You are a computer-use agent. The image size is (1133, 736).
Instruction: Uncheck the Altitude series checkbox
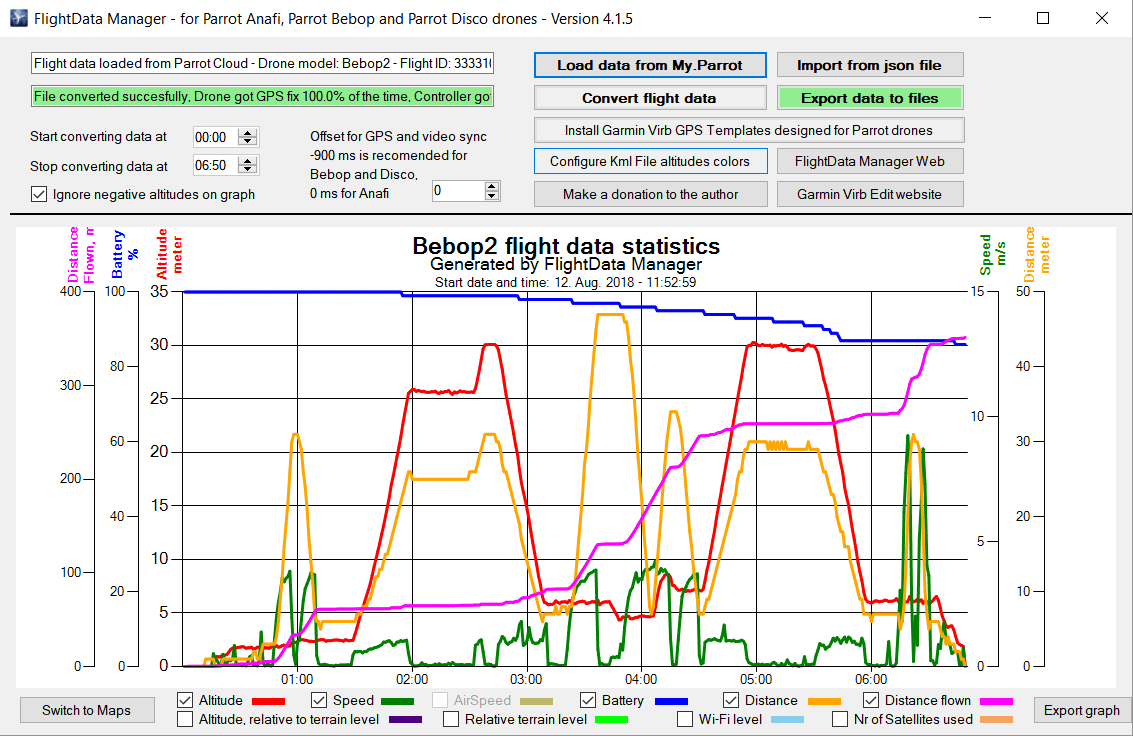[x=185, y=700]
